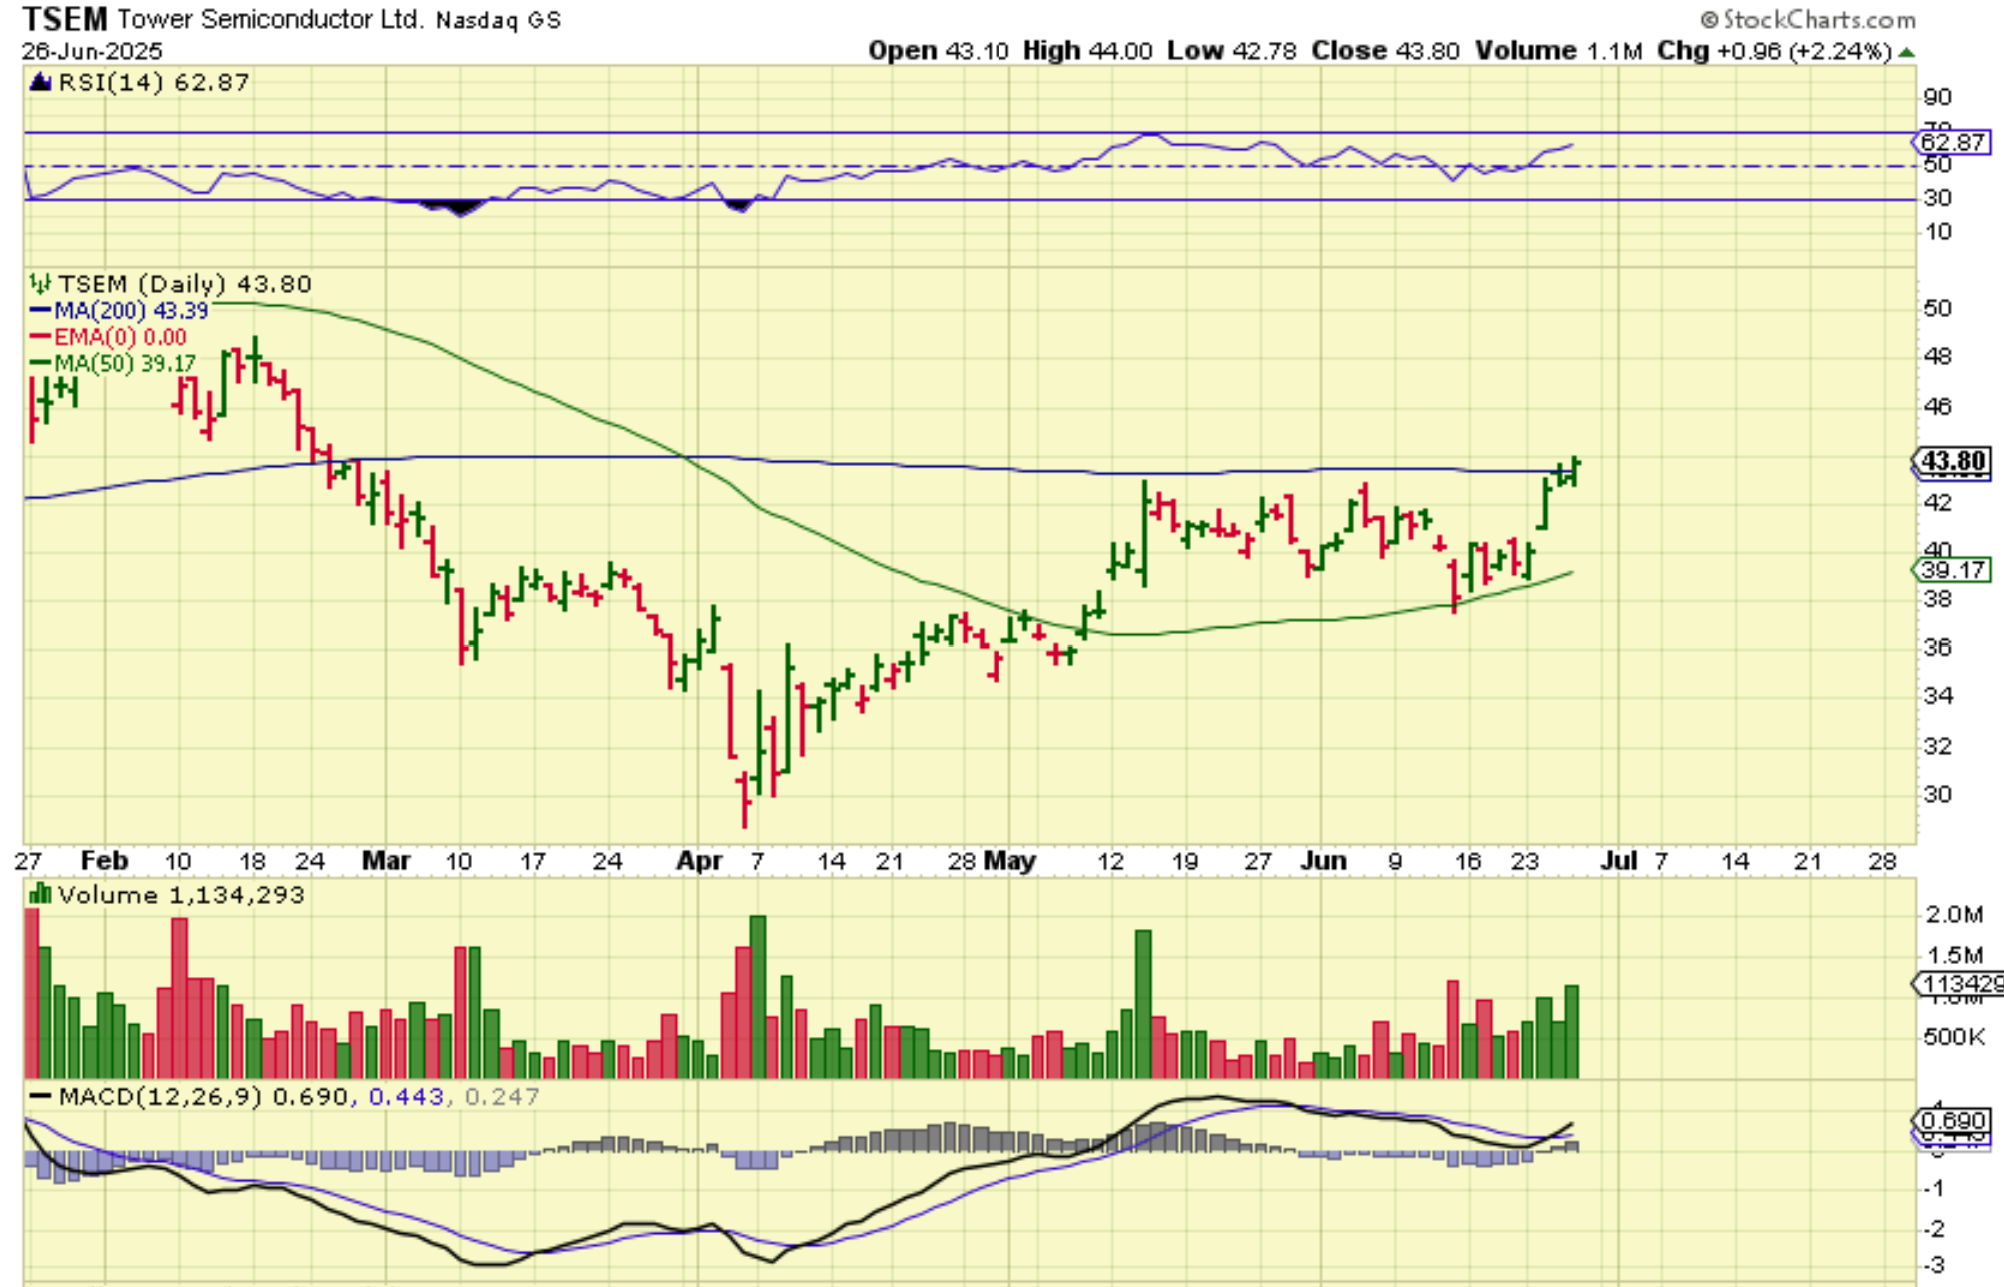Click the Volume bars legend icon
Viewport: 2004px width, 1287px height.
point(40,894)
